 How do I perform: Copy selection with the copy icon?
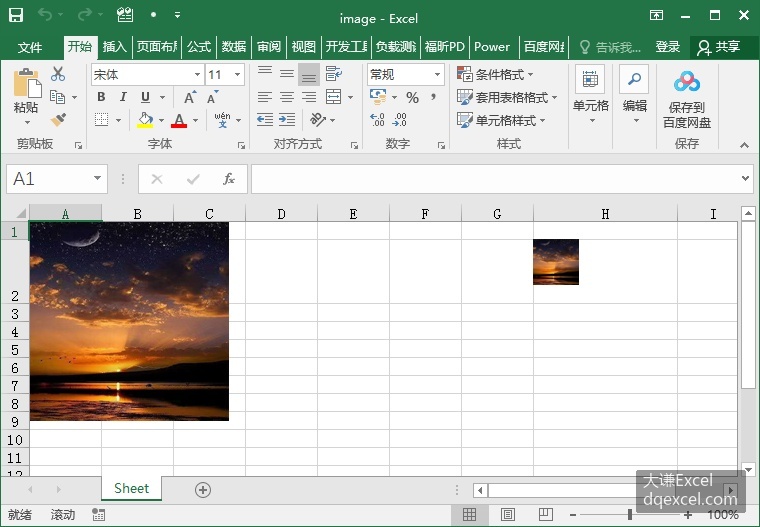coord(58,97)
